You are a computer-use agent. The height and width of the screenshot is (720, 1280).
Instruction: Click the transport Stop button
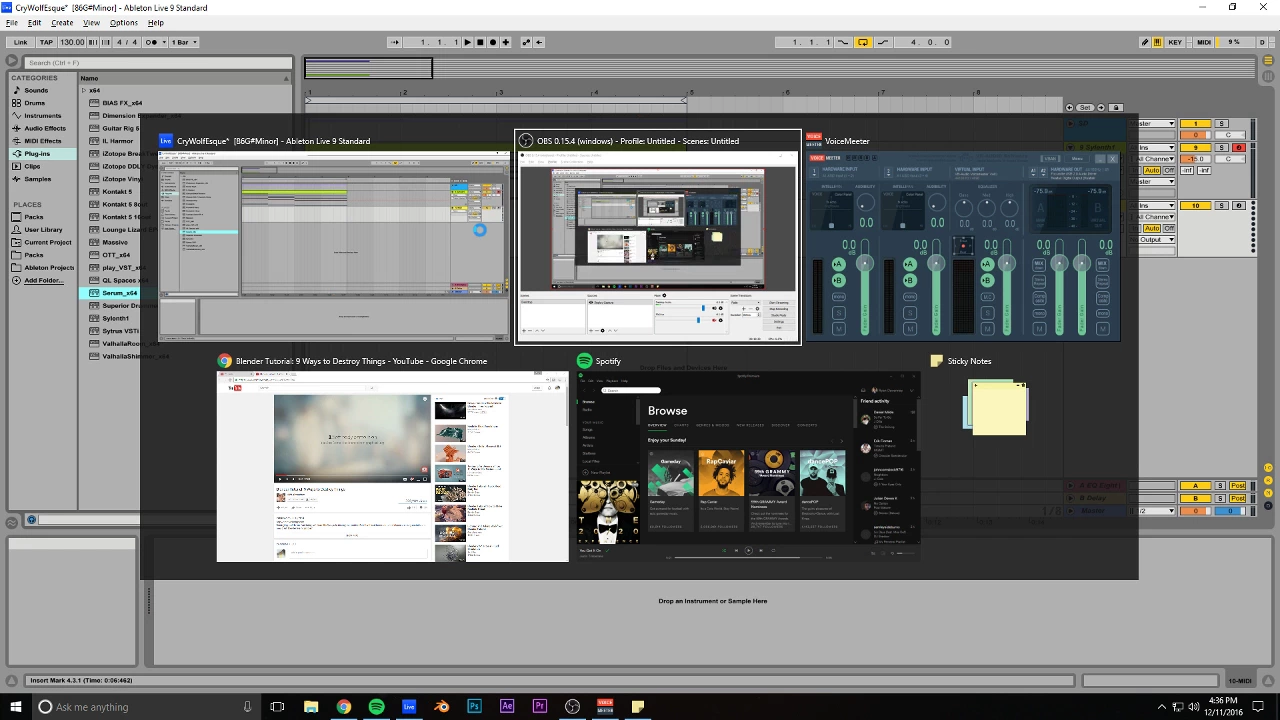pos(480,42)
